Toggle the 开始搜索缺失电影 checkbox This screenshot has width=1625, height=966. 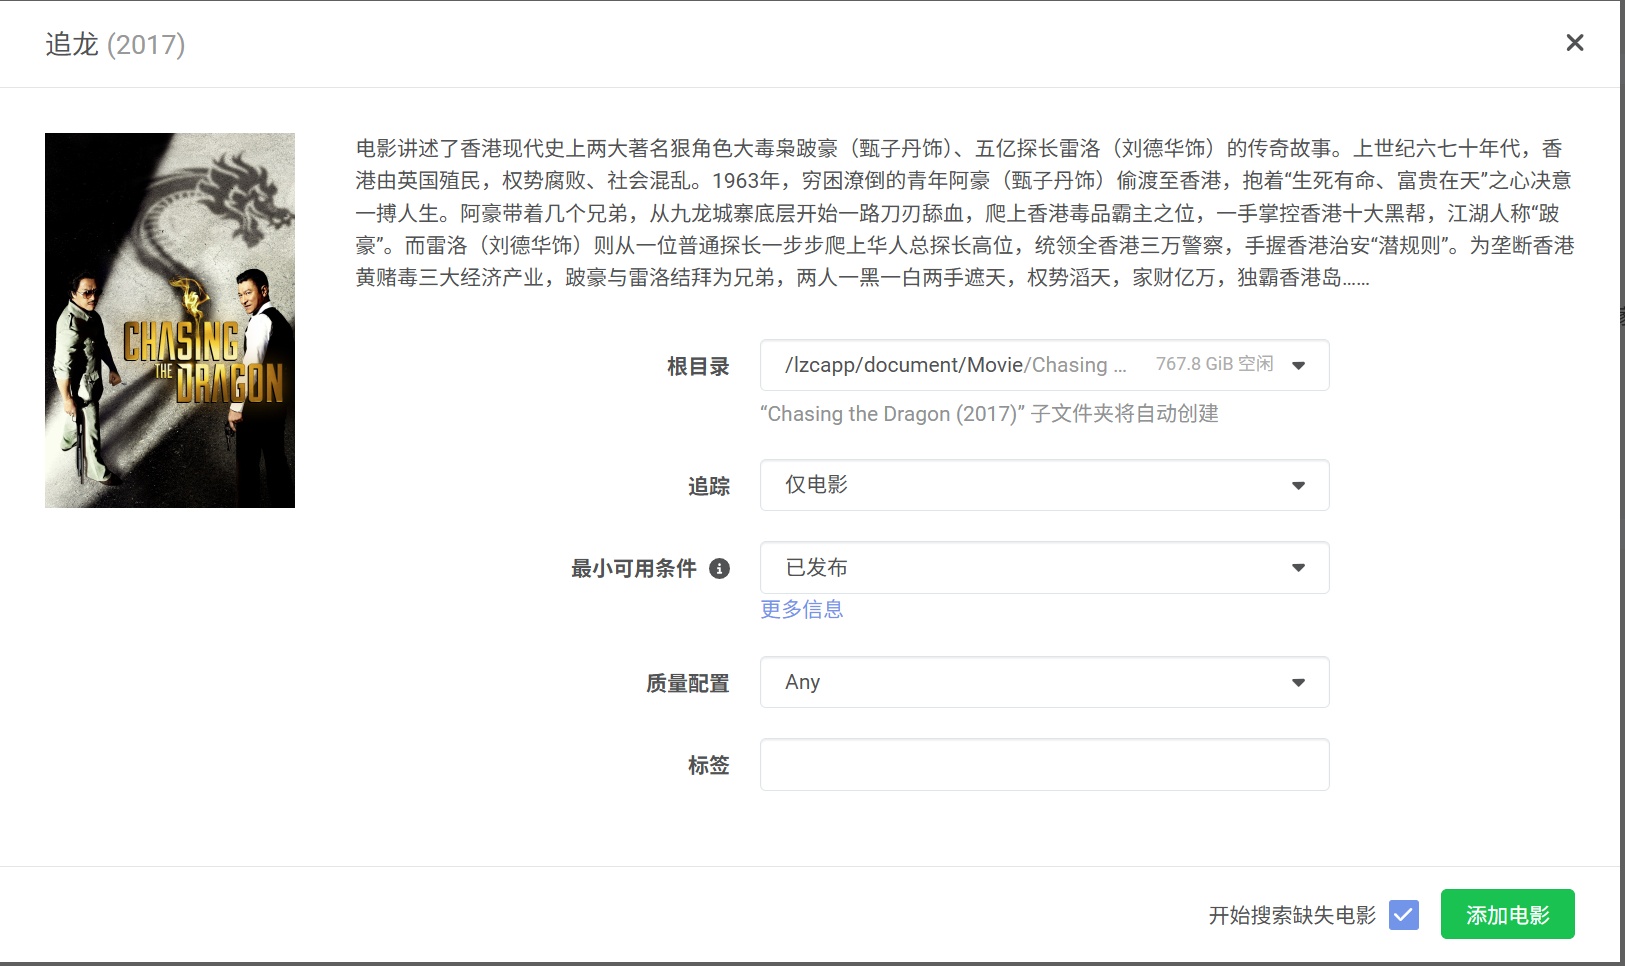pyautogui.click(x=1404, y=914)
